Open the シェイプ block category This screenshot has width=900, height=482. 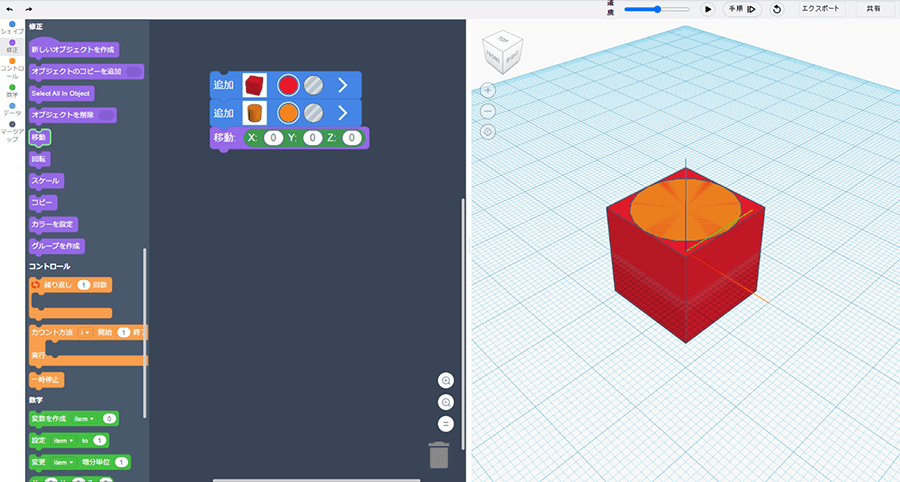click(x=12, y=28)
